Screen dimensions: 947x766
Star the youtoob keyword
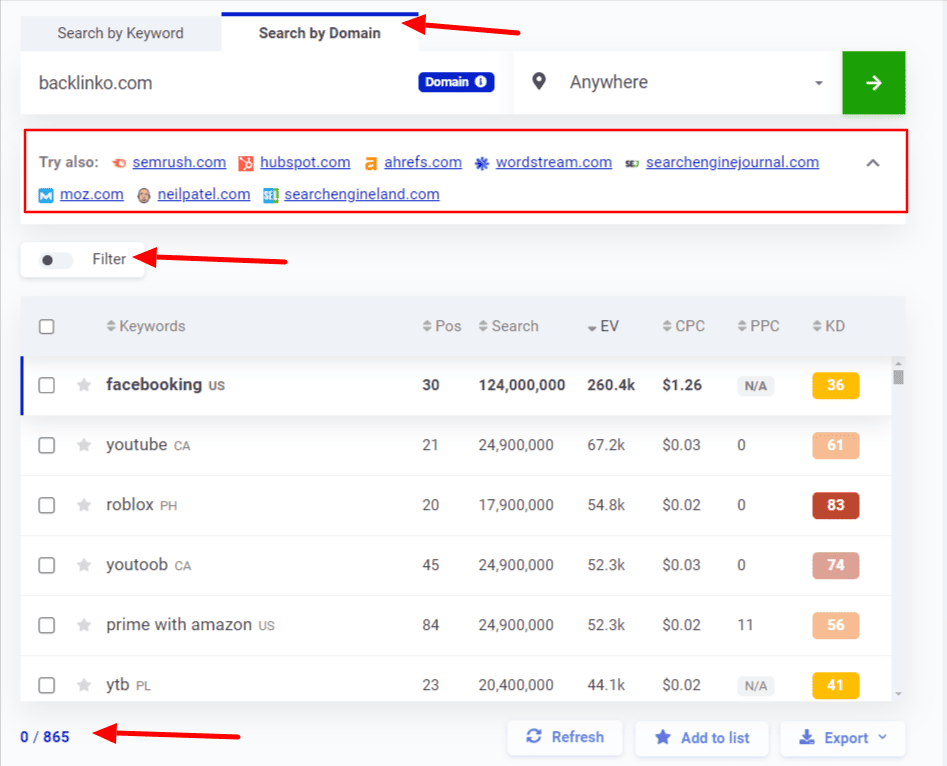click(84, 565)
